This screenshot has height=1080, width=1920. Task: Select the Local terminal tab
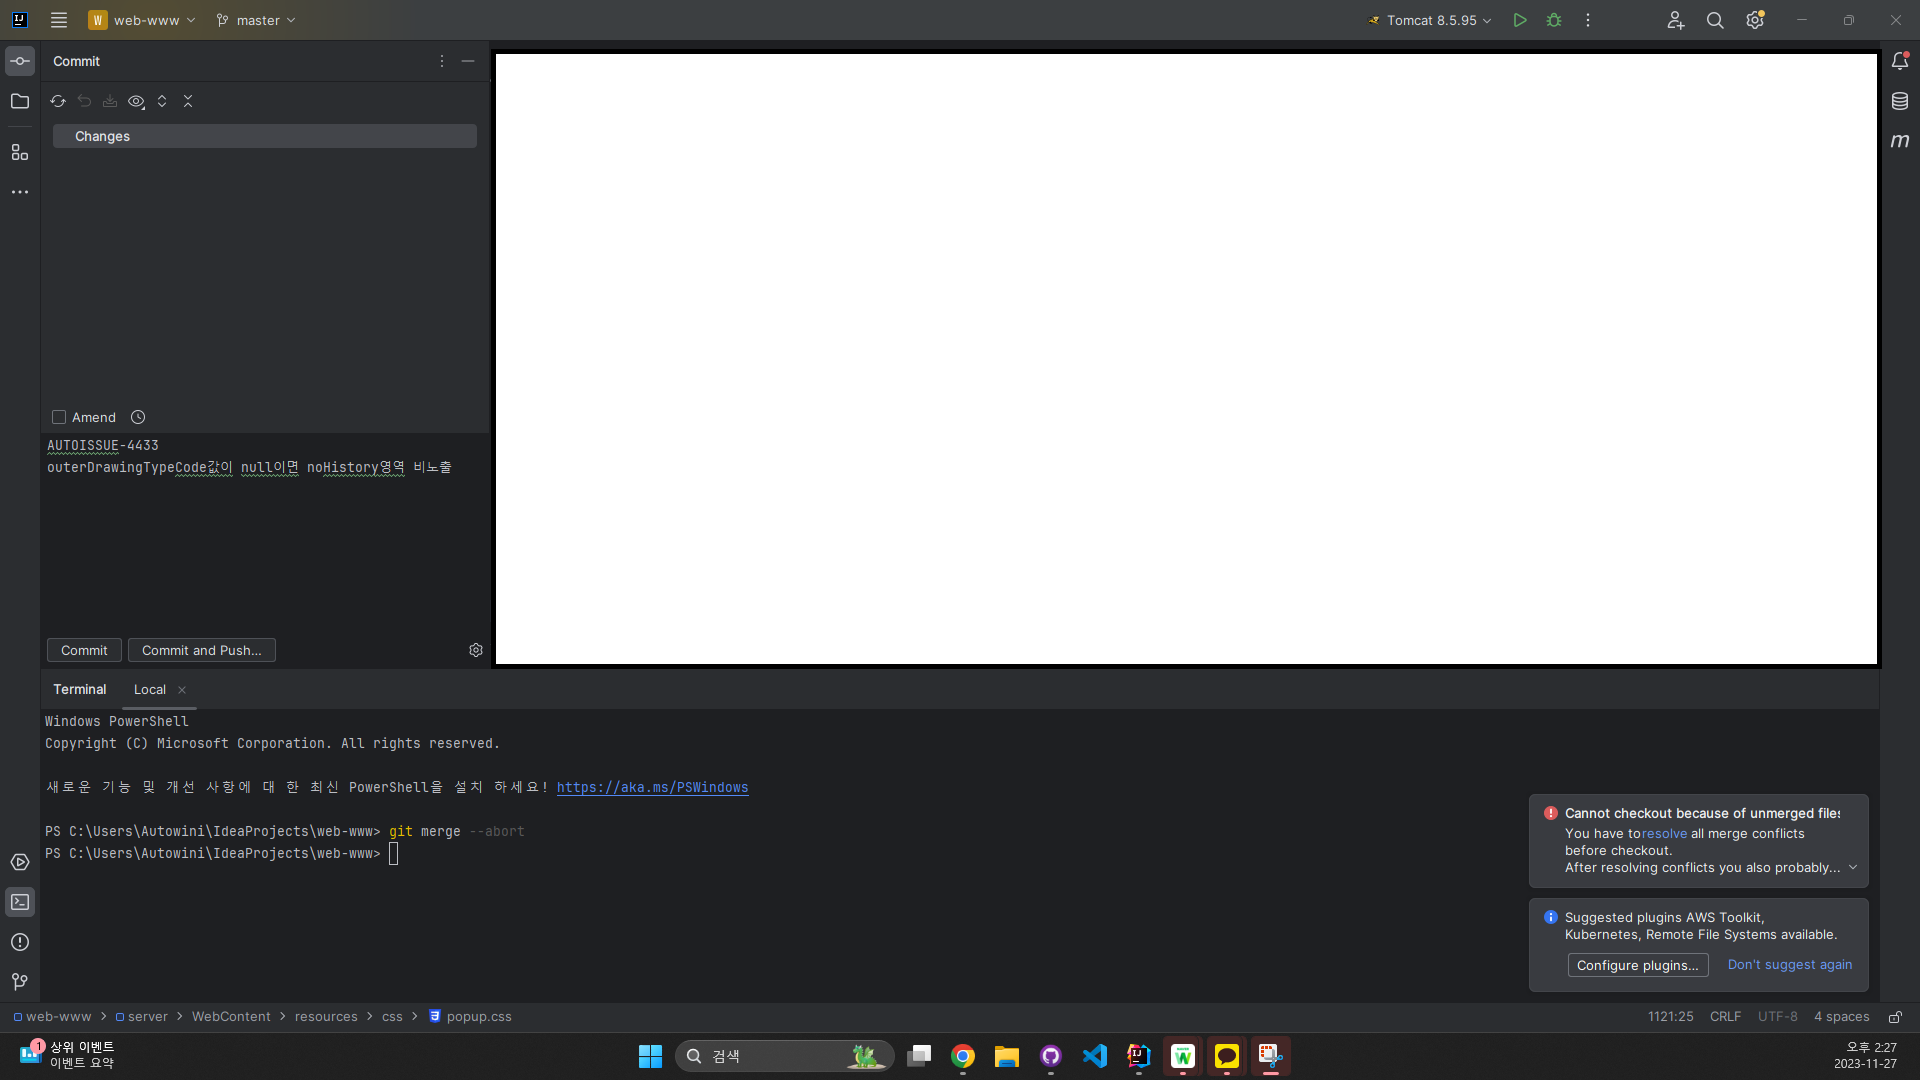[150, 690]
